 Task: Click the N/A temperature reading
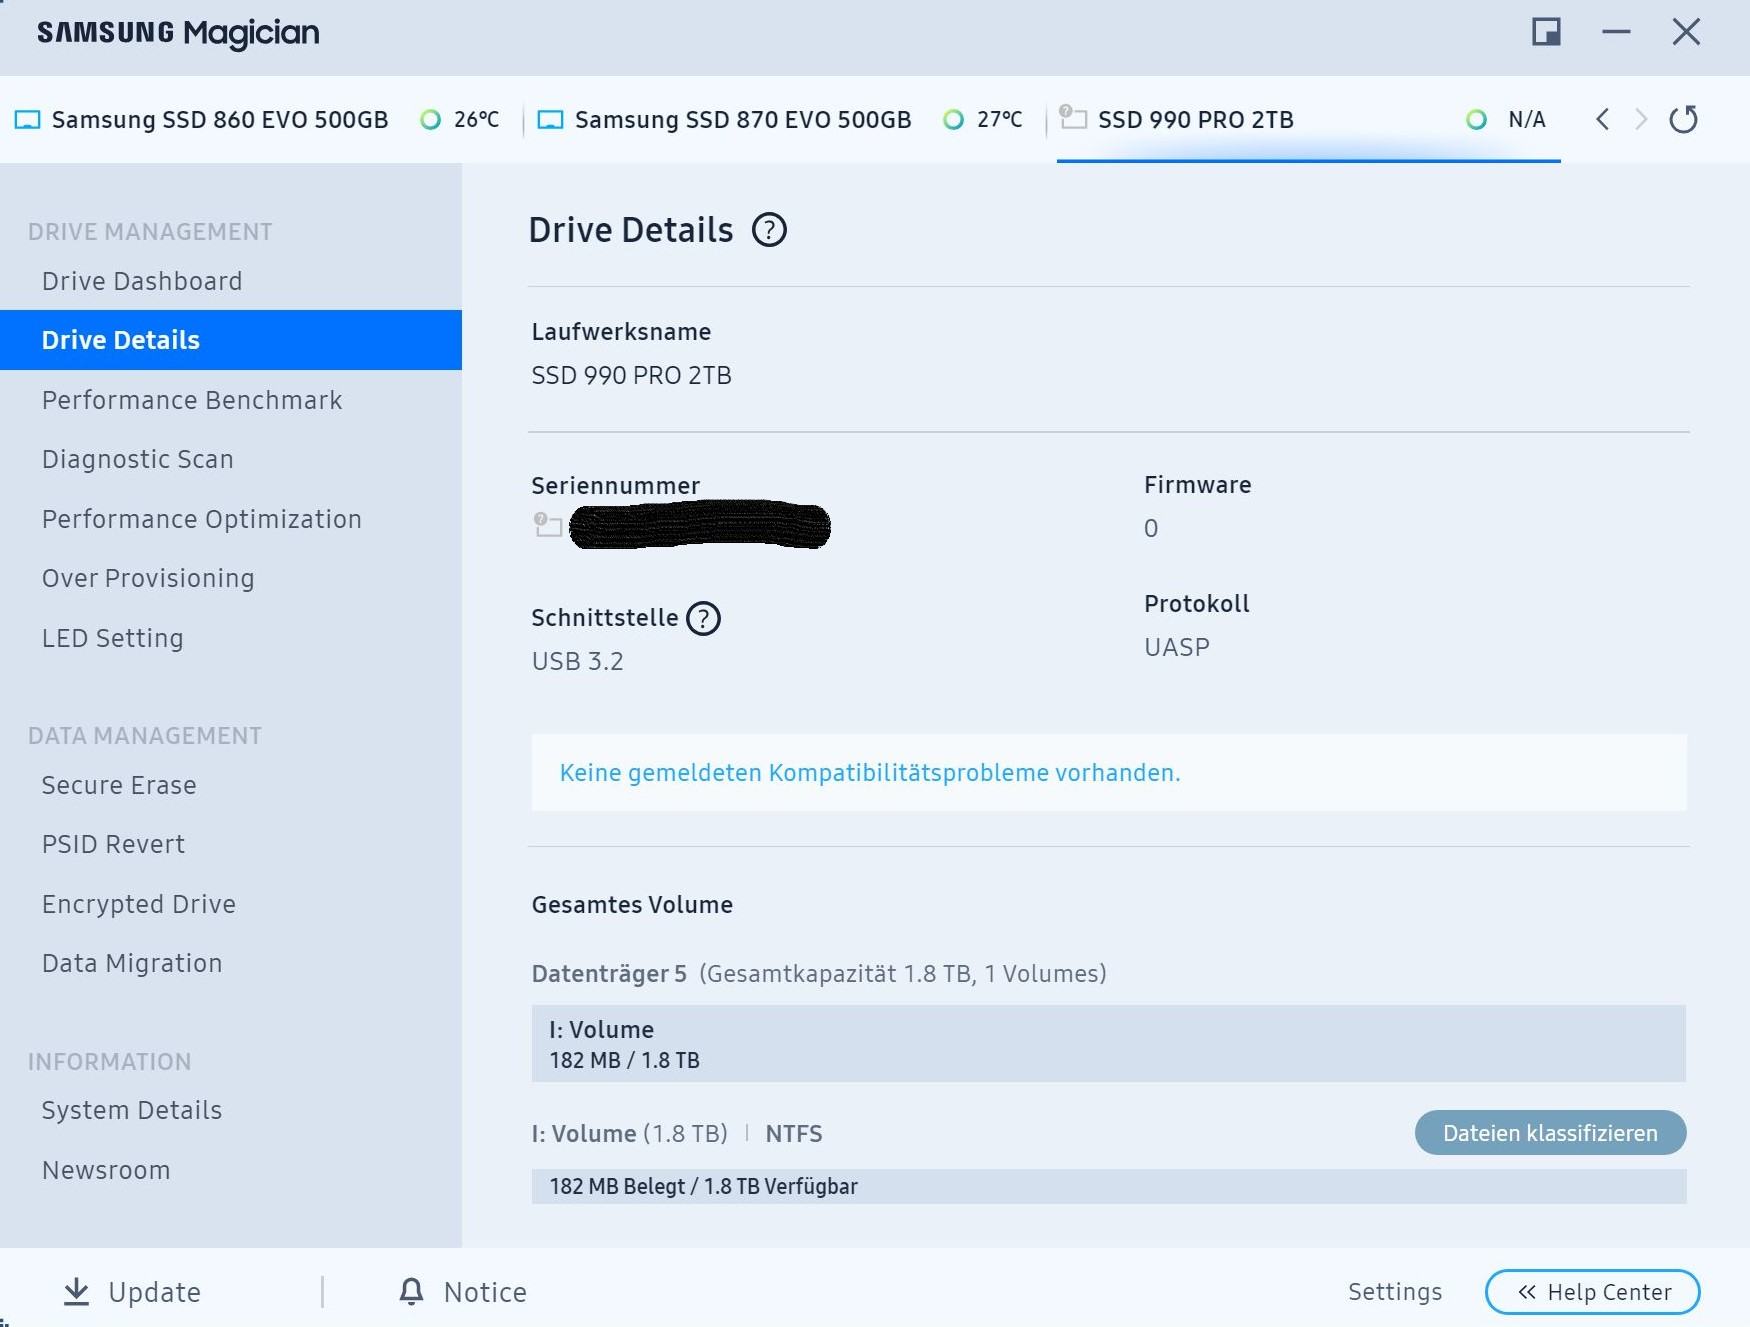pyautogui.click(x=1527, y=120)
